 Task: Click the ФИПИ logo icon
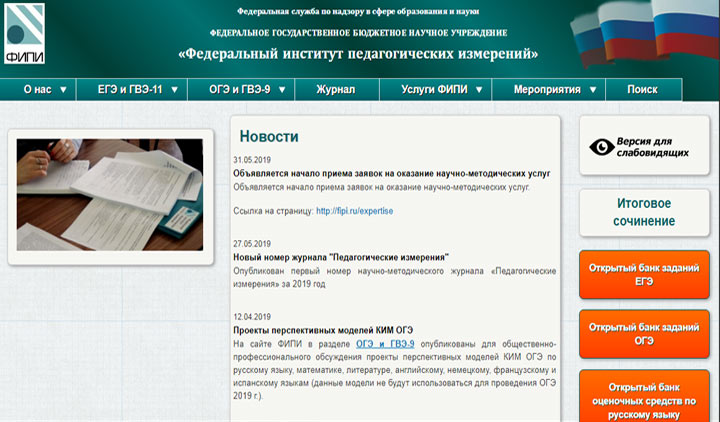[x=24, y=33]
